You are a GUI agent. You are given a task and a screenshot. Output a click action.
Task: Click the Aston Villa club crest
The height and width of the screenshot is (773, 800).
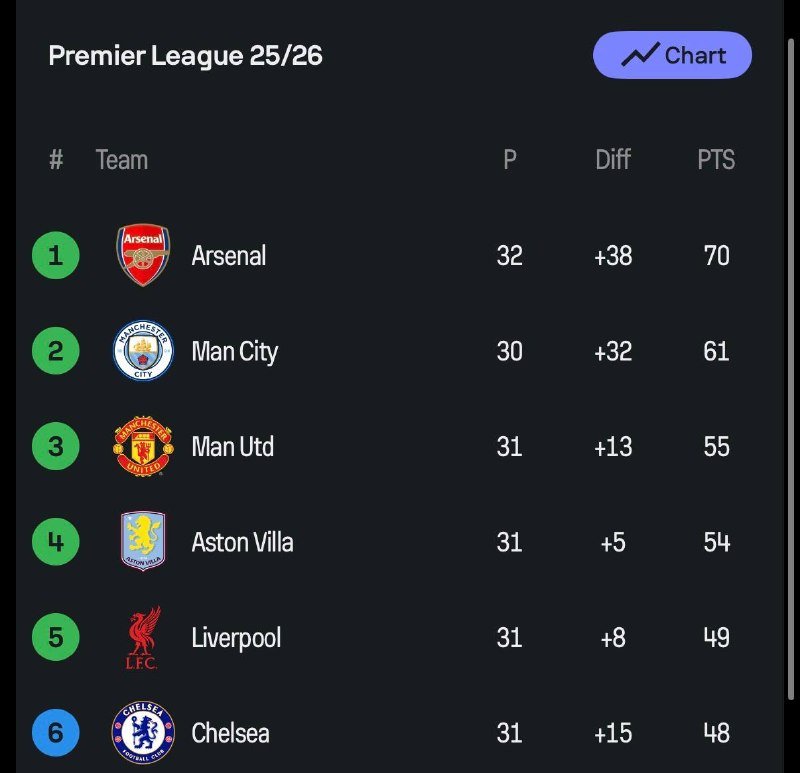tap(143, 542)
